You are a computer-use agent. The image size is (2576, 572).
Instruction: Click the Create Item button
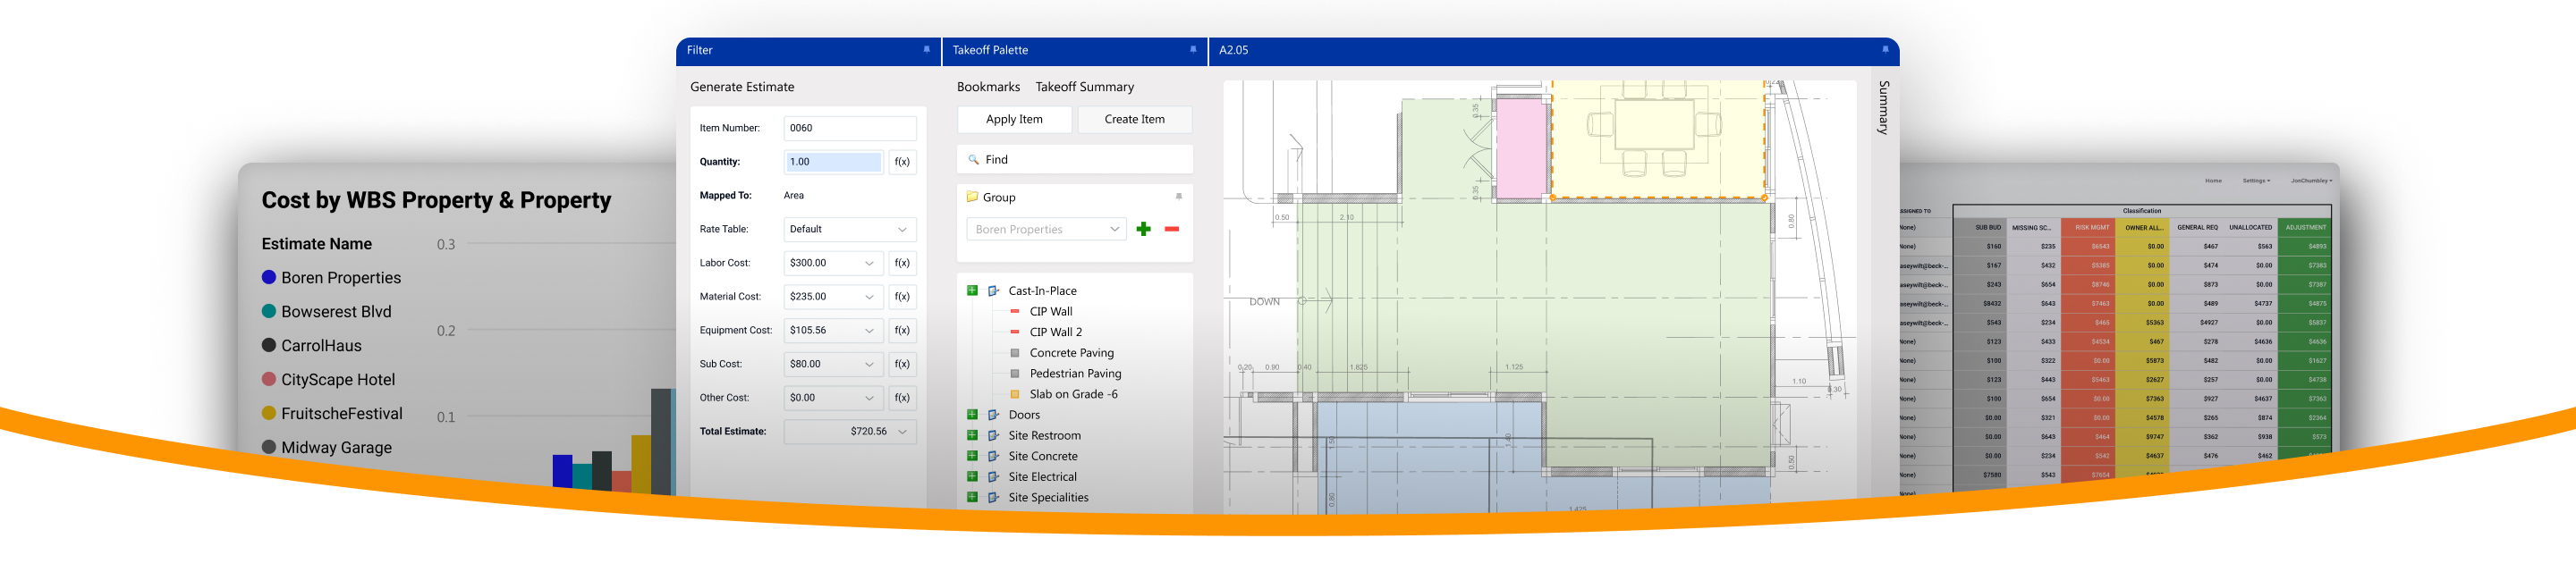coord(1134,119)
